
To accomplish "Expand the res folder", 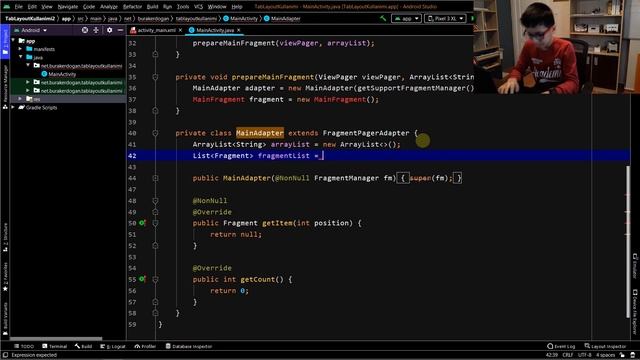I will [x=20, y=99].
